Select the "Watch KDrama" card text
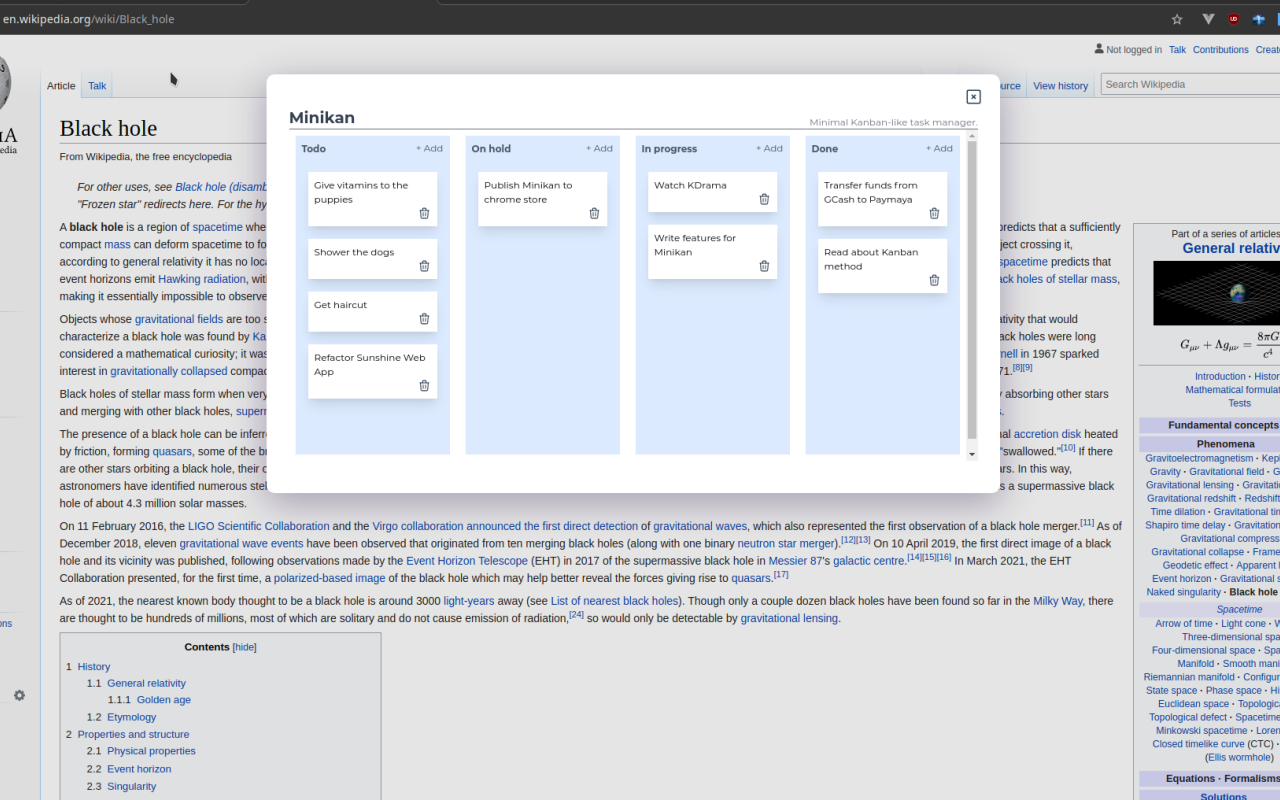This screenshot has width=1280, height=800. pyautogui.click(x=690, y=185)
